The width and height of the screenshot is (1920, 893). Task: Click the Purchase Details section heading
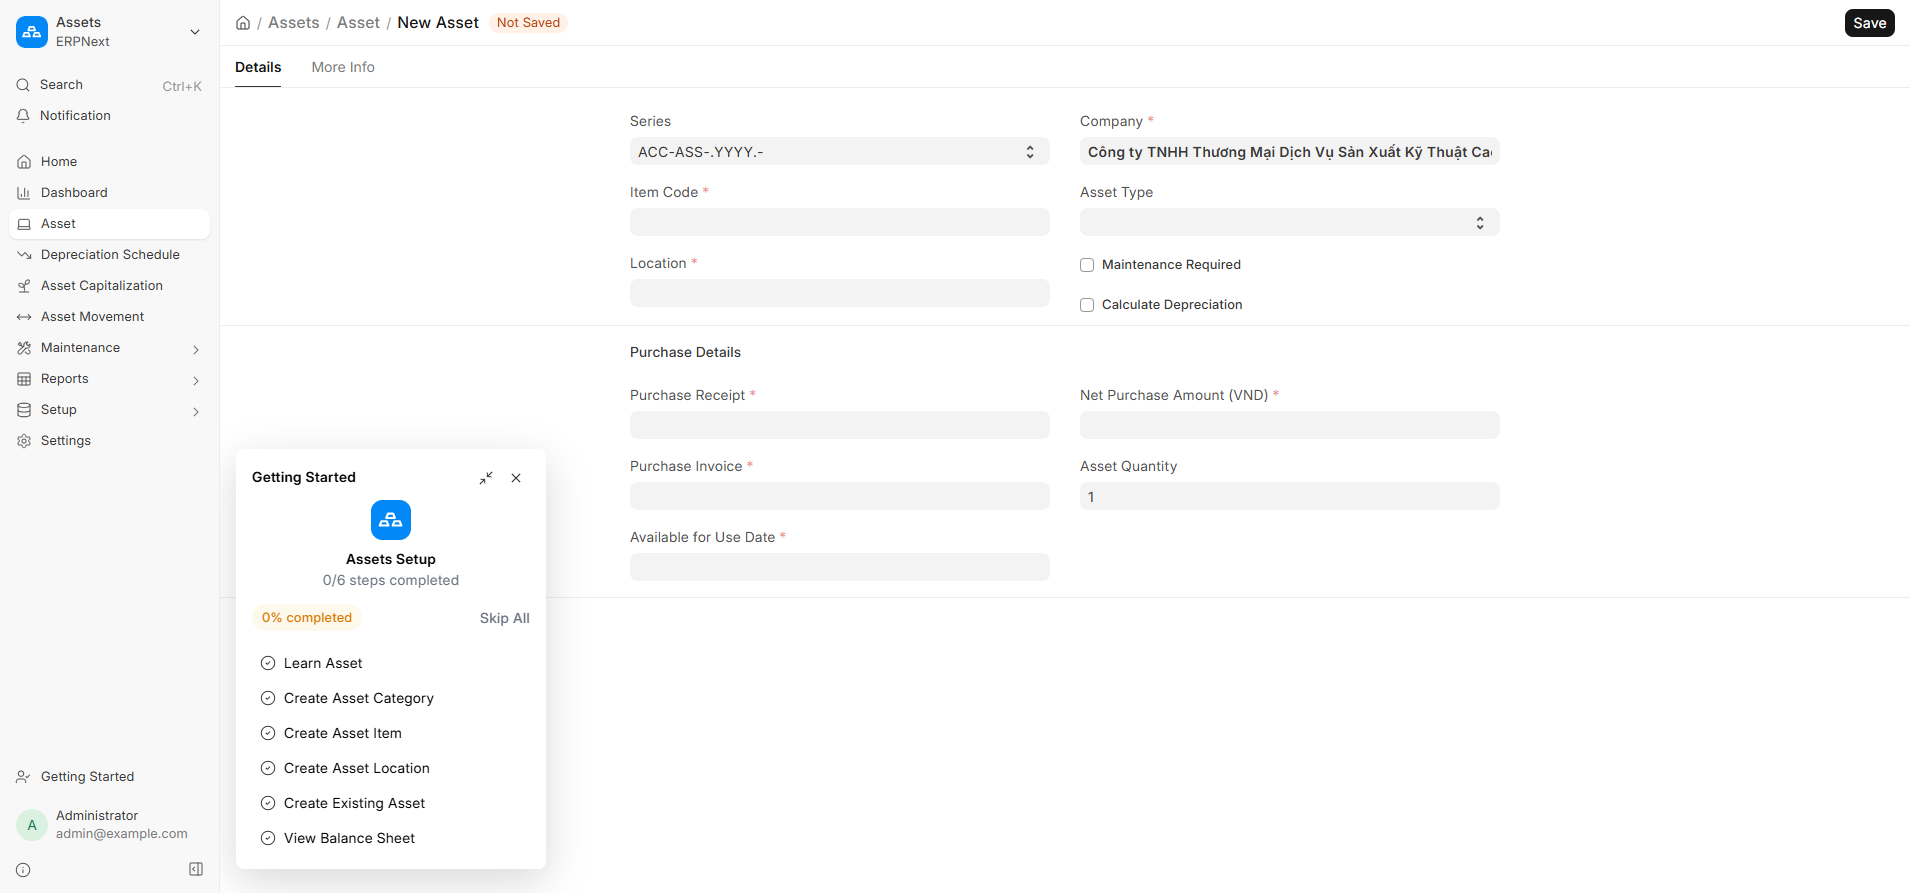[685, 352]
